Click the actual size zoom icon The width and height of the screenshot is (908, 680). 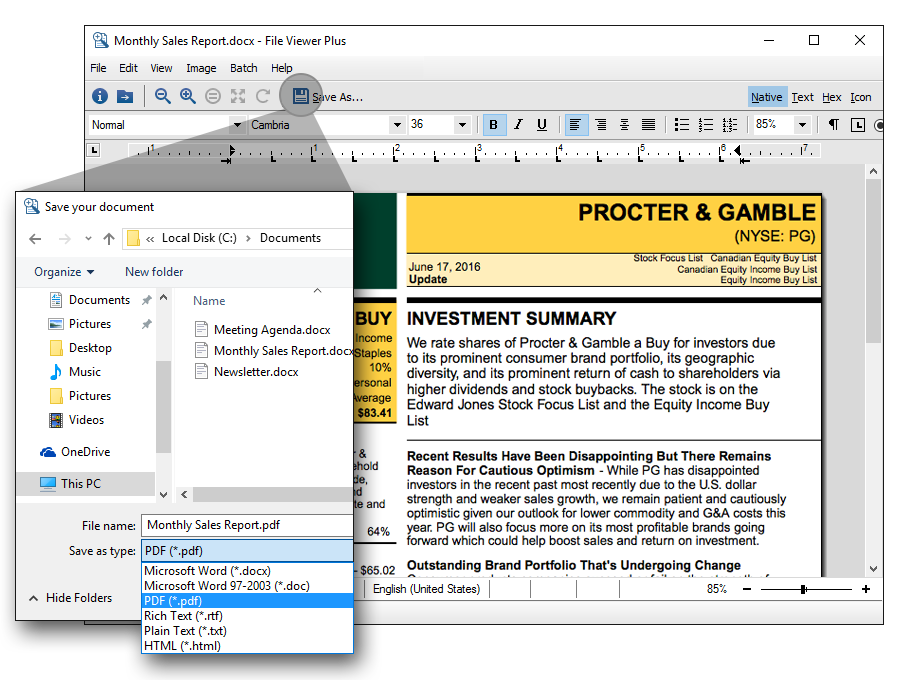pyautogui.click(x=213, y=96)
